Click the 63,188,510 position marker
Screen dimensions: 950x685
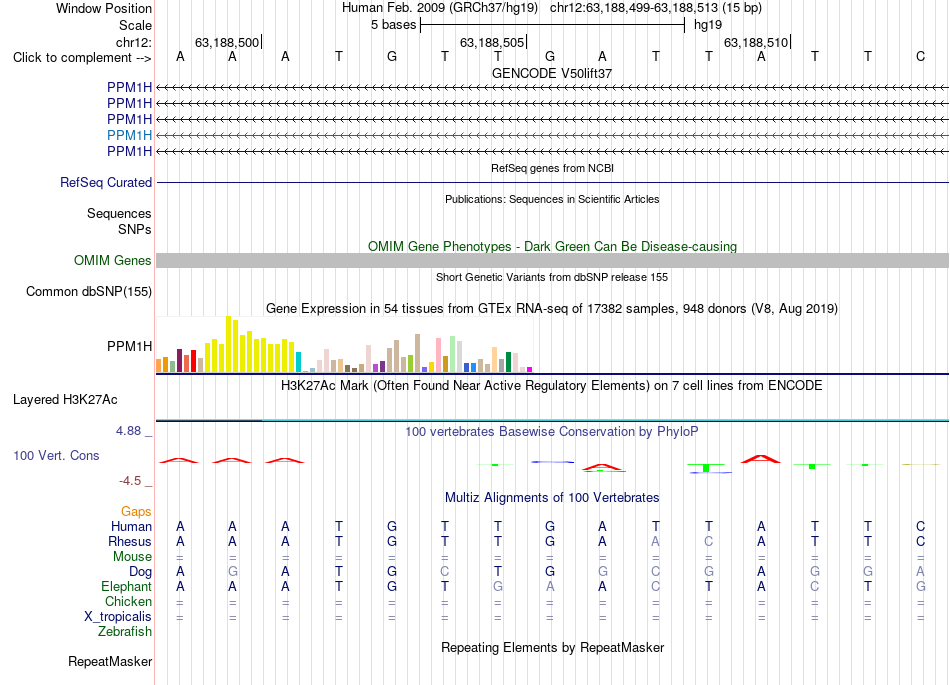click(756, 42)
